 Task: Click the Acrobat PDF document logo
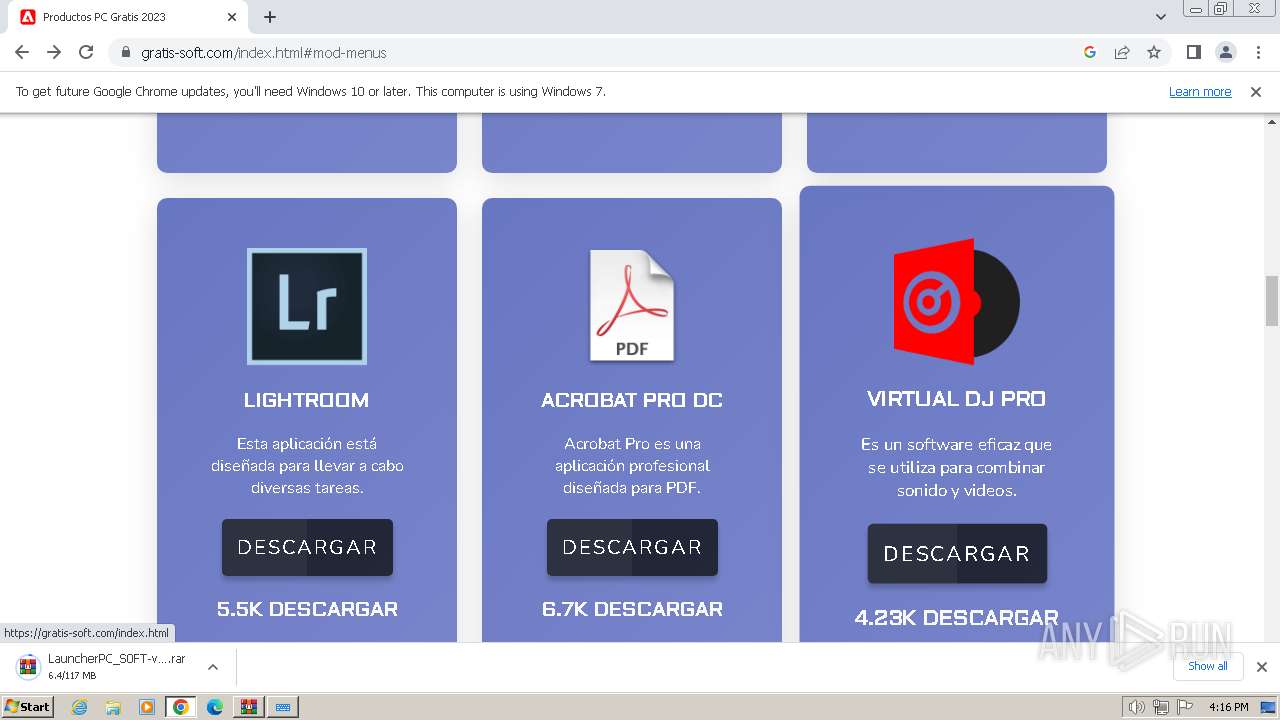pyautogui.click(x=632, y=305)
